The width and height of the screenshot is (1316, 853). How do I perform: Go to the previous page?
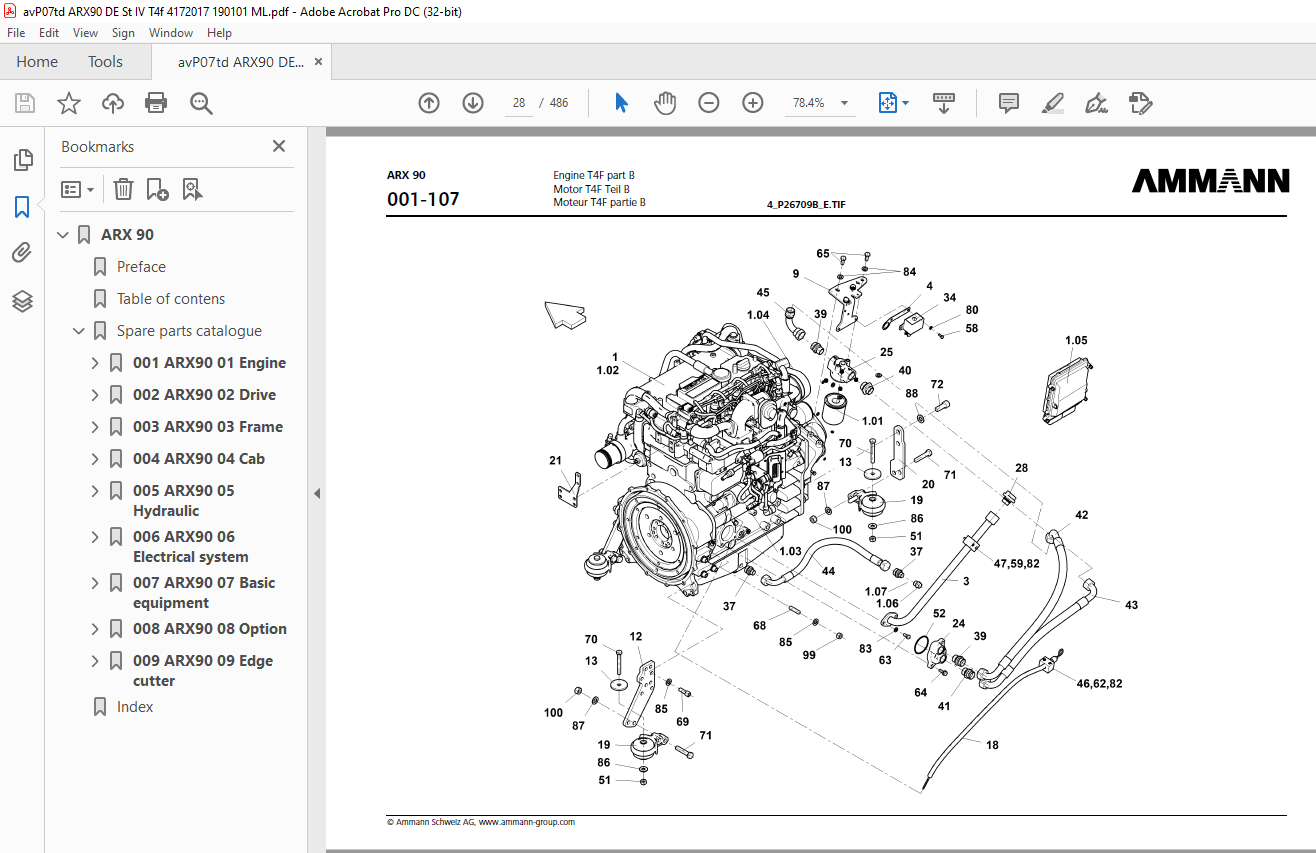point(429,103)
